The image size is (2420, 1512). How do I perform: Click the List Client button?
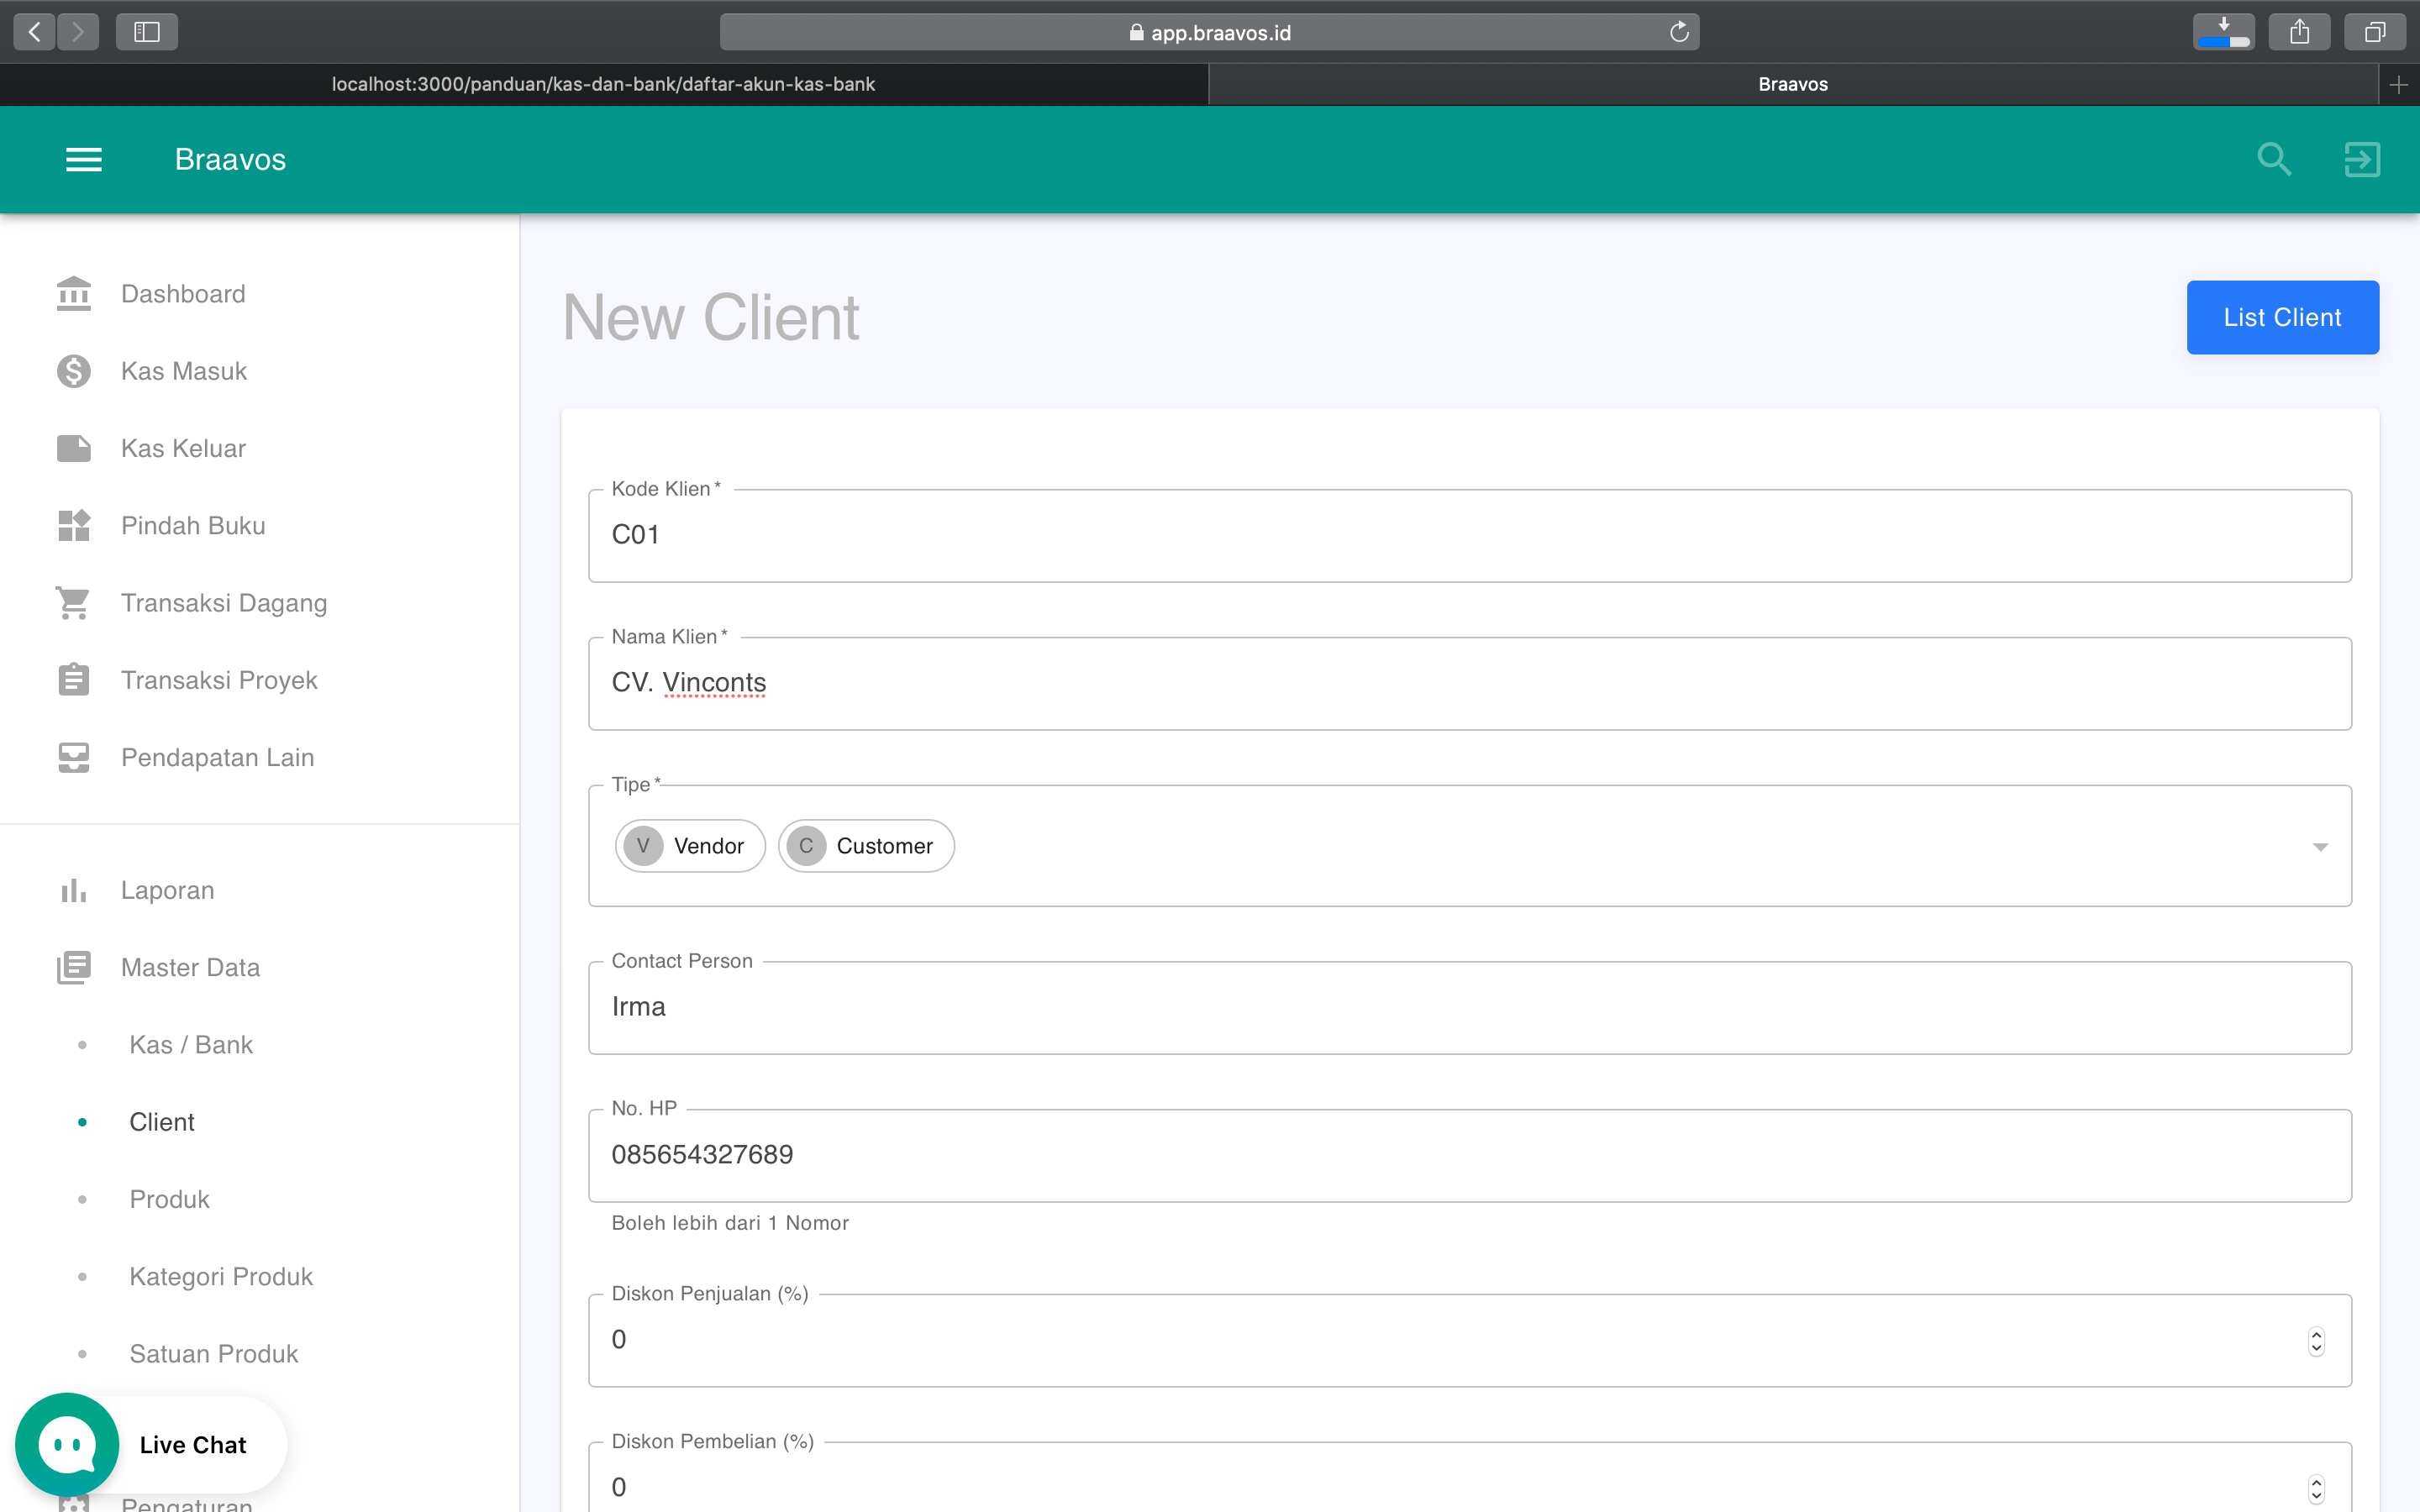coord(2283,317)
